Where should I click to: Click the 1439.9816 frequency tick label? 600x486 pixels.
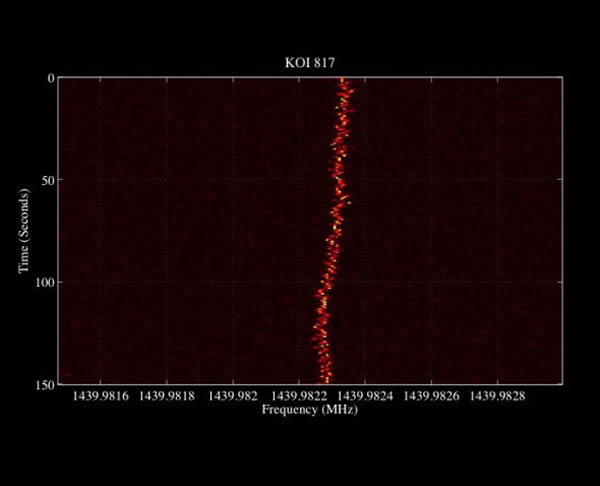click(x=101, y=397)
